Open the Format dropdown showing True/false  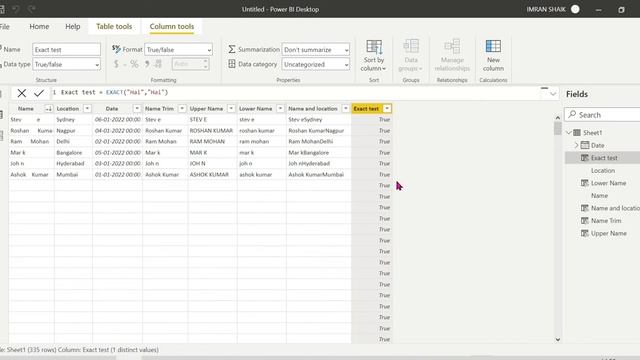coord(178,49)
